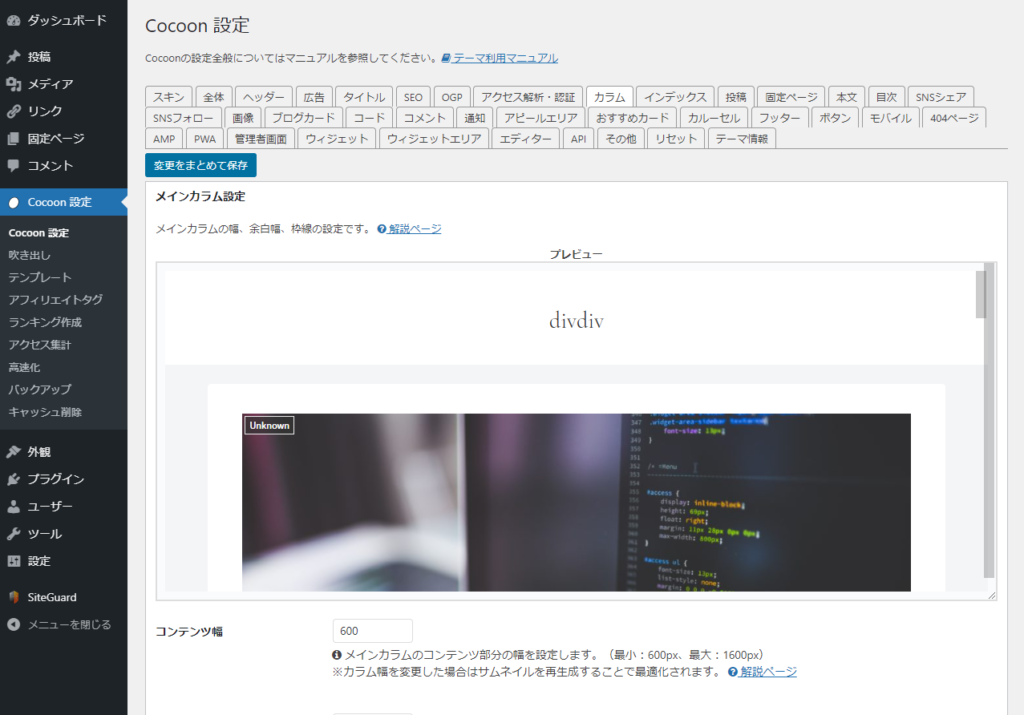The image size is (1024, 715).
Task: Switch to the カラム settings tab
Action: tap(608, 97)
